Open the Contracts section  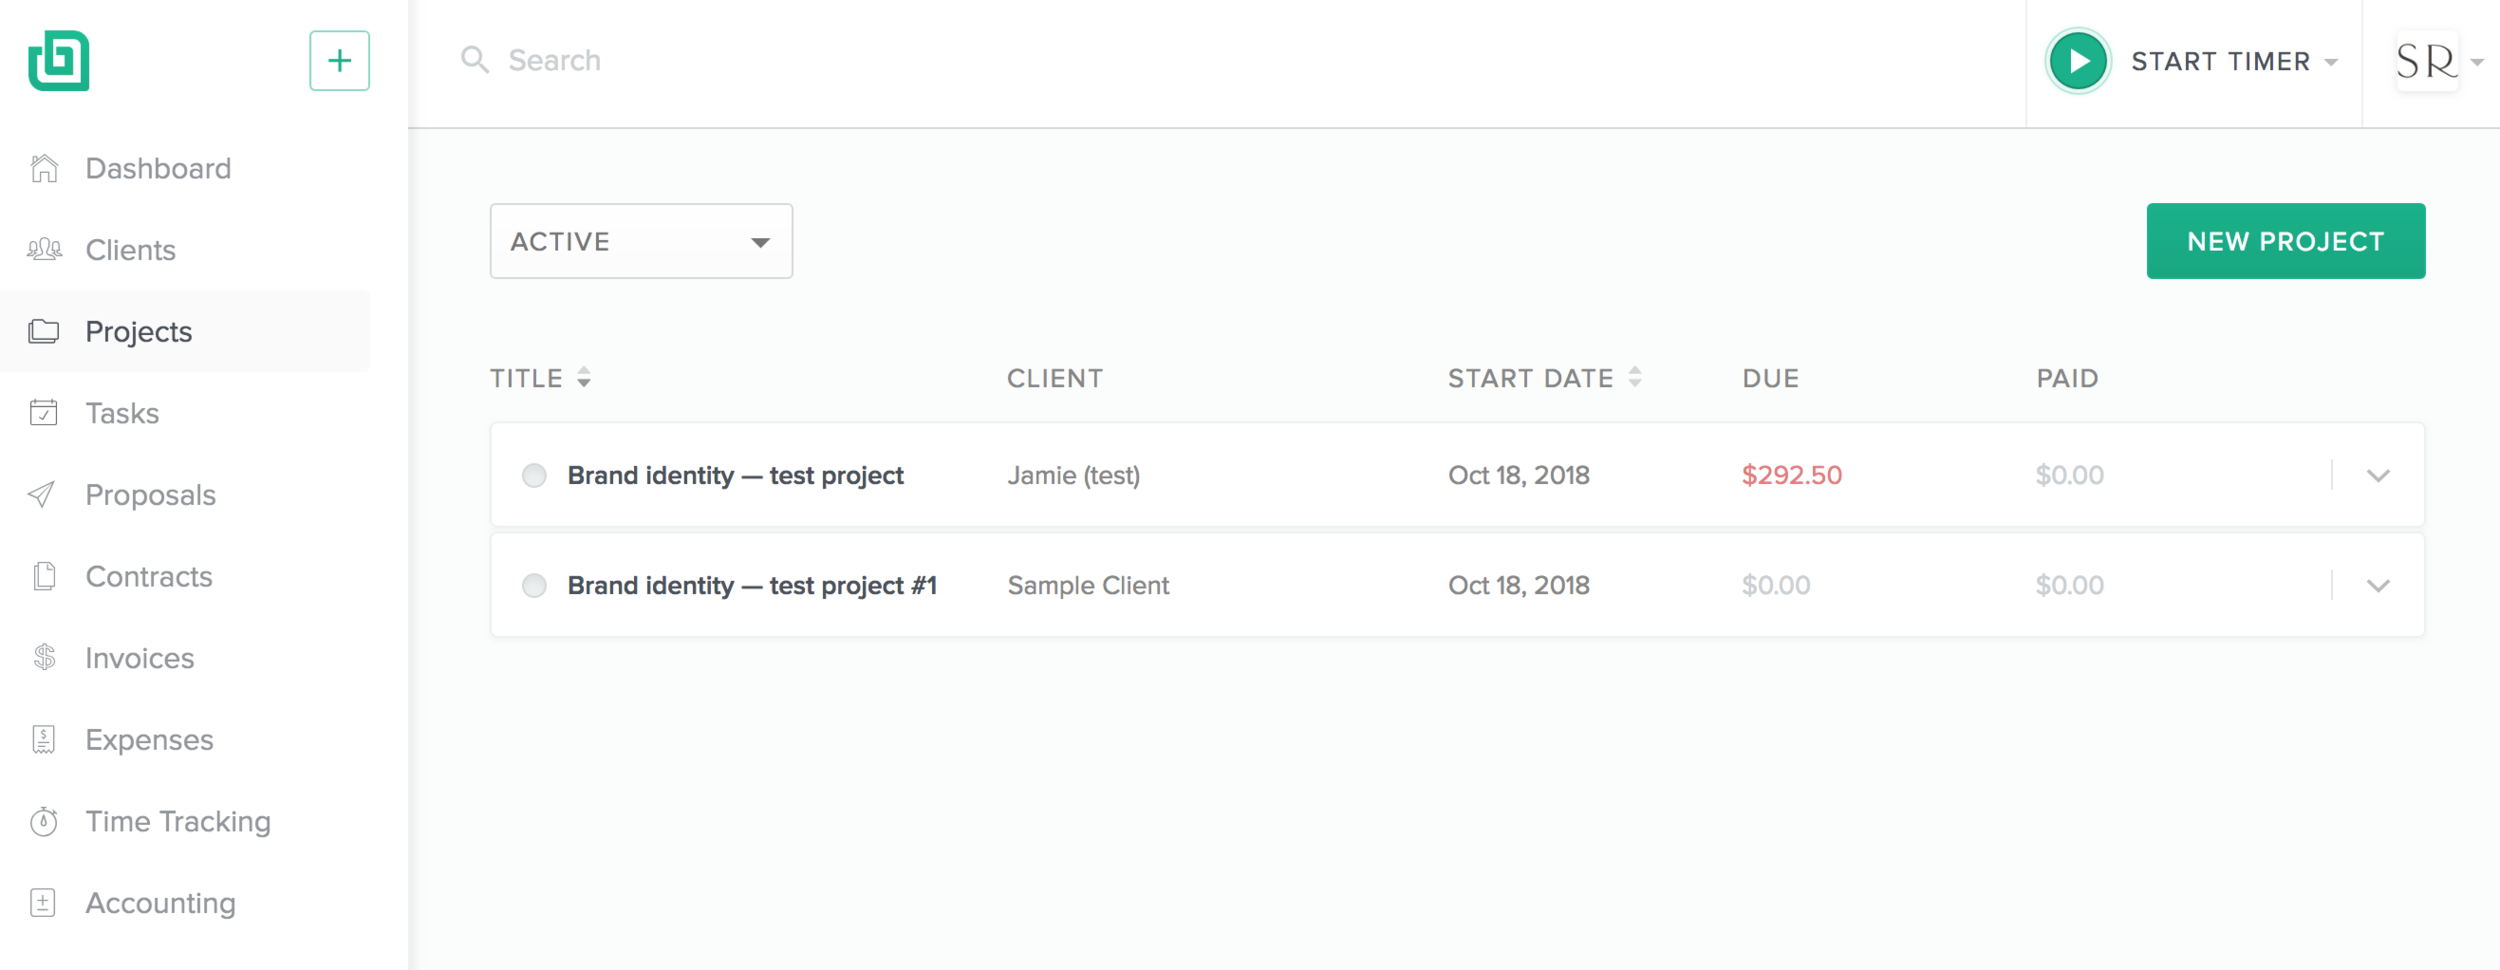tap(148, 576)
